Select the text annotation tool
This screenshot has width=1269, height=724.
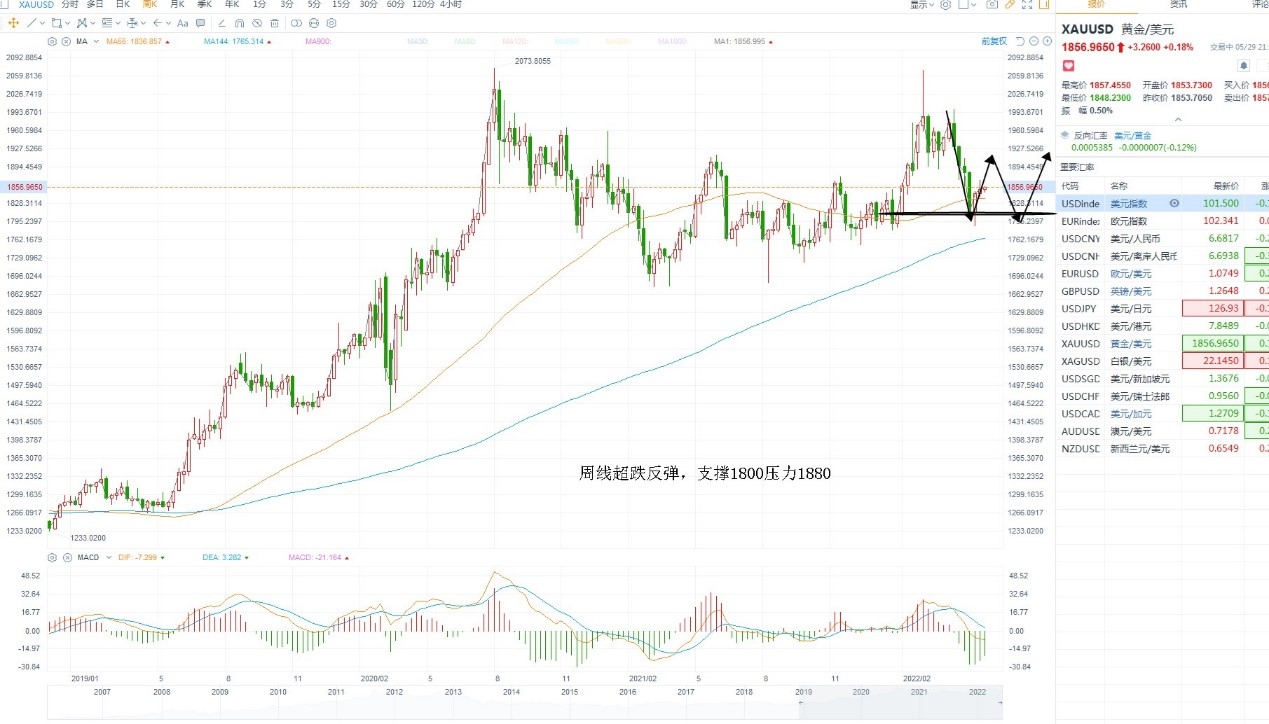pyautogui.click(x=182, y=23)
